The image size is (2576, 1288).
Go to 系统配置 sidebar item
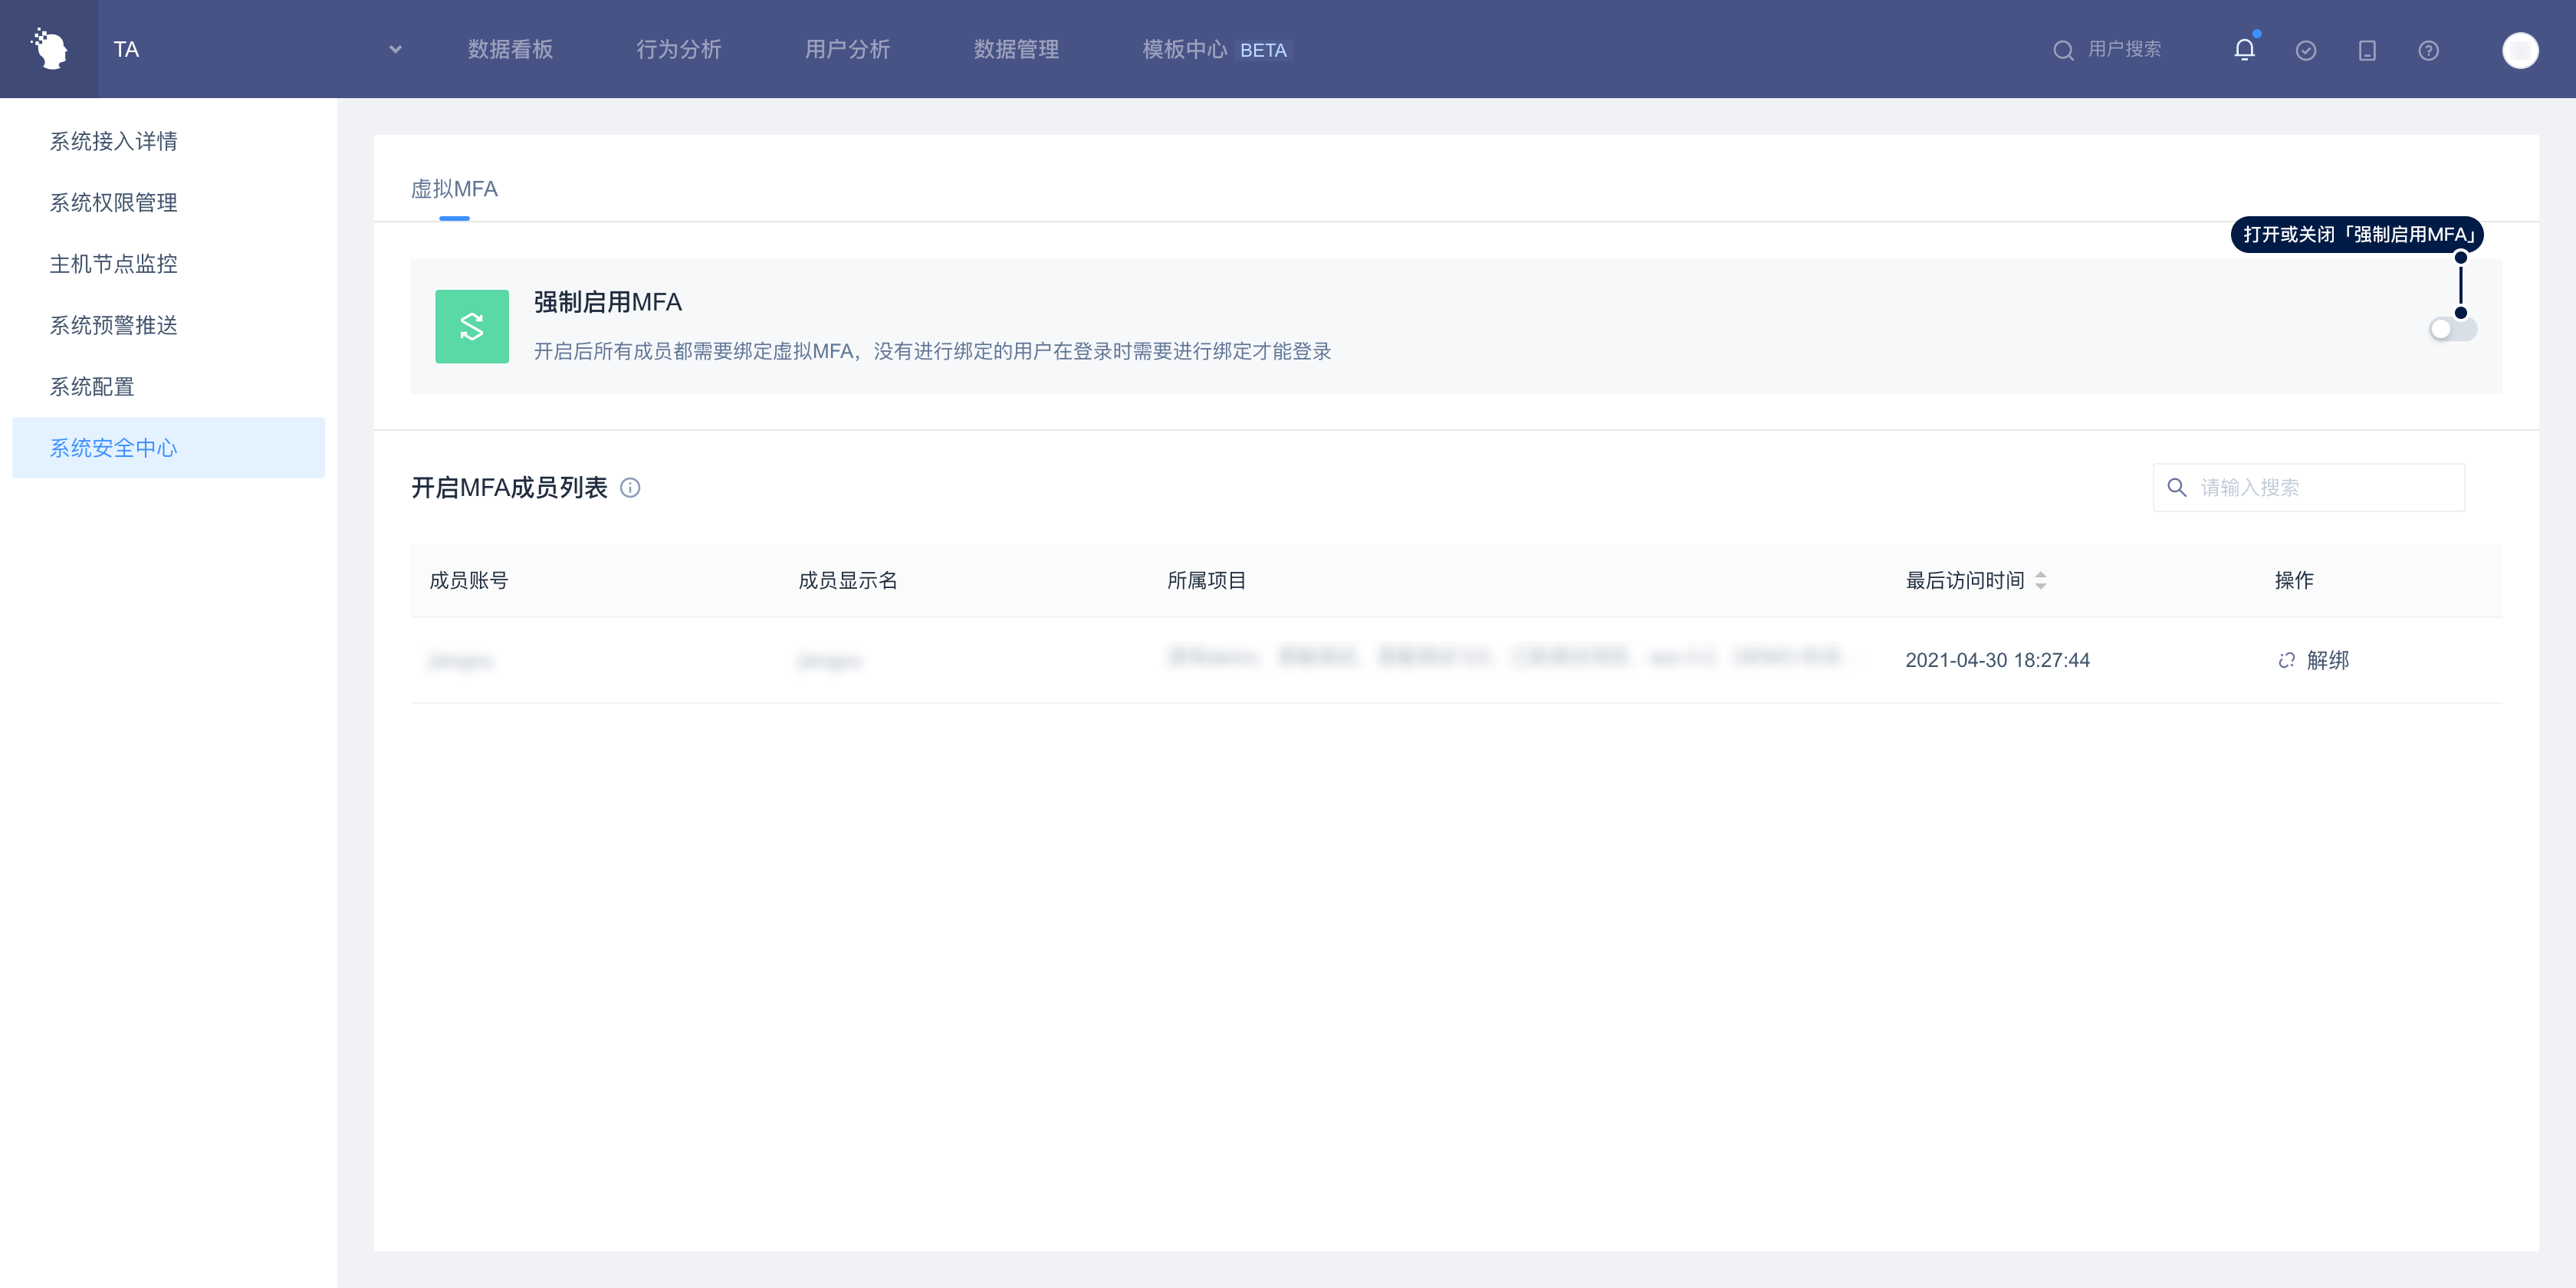pos(92,387)
